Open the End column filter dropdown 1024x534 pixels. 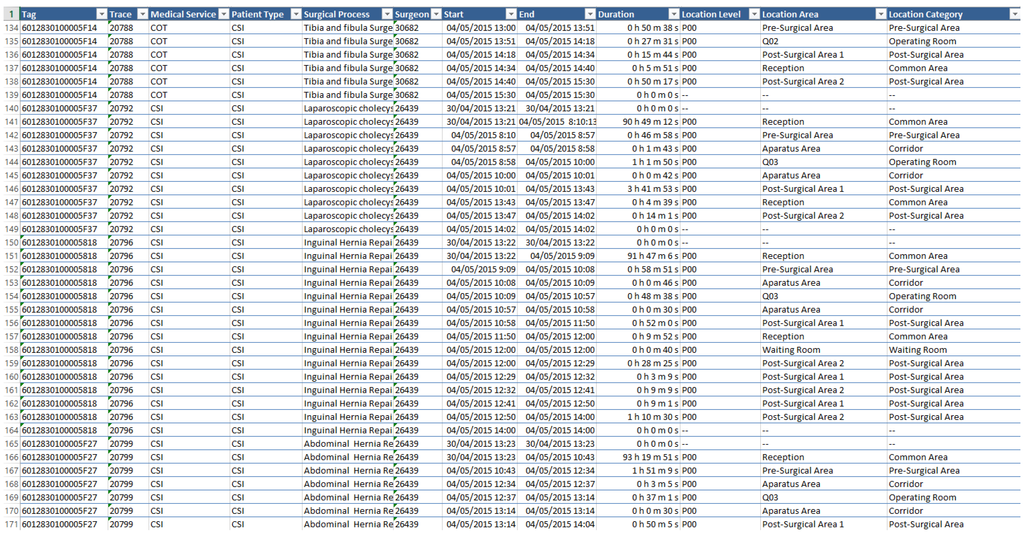click(590, 14)
